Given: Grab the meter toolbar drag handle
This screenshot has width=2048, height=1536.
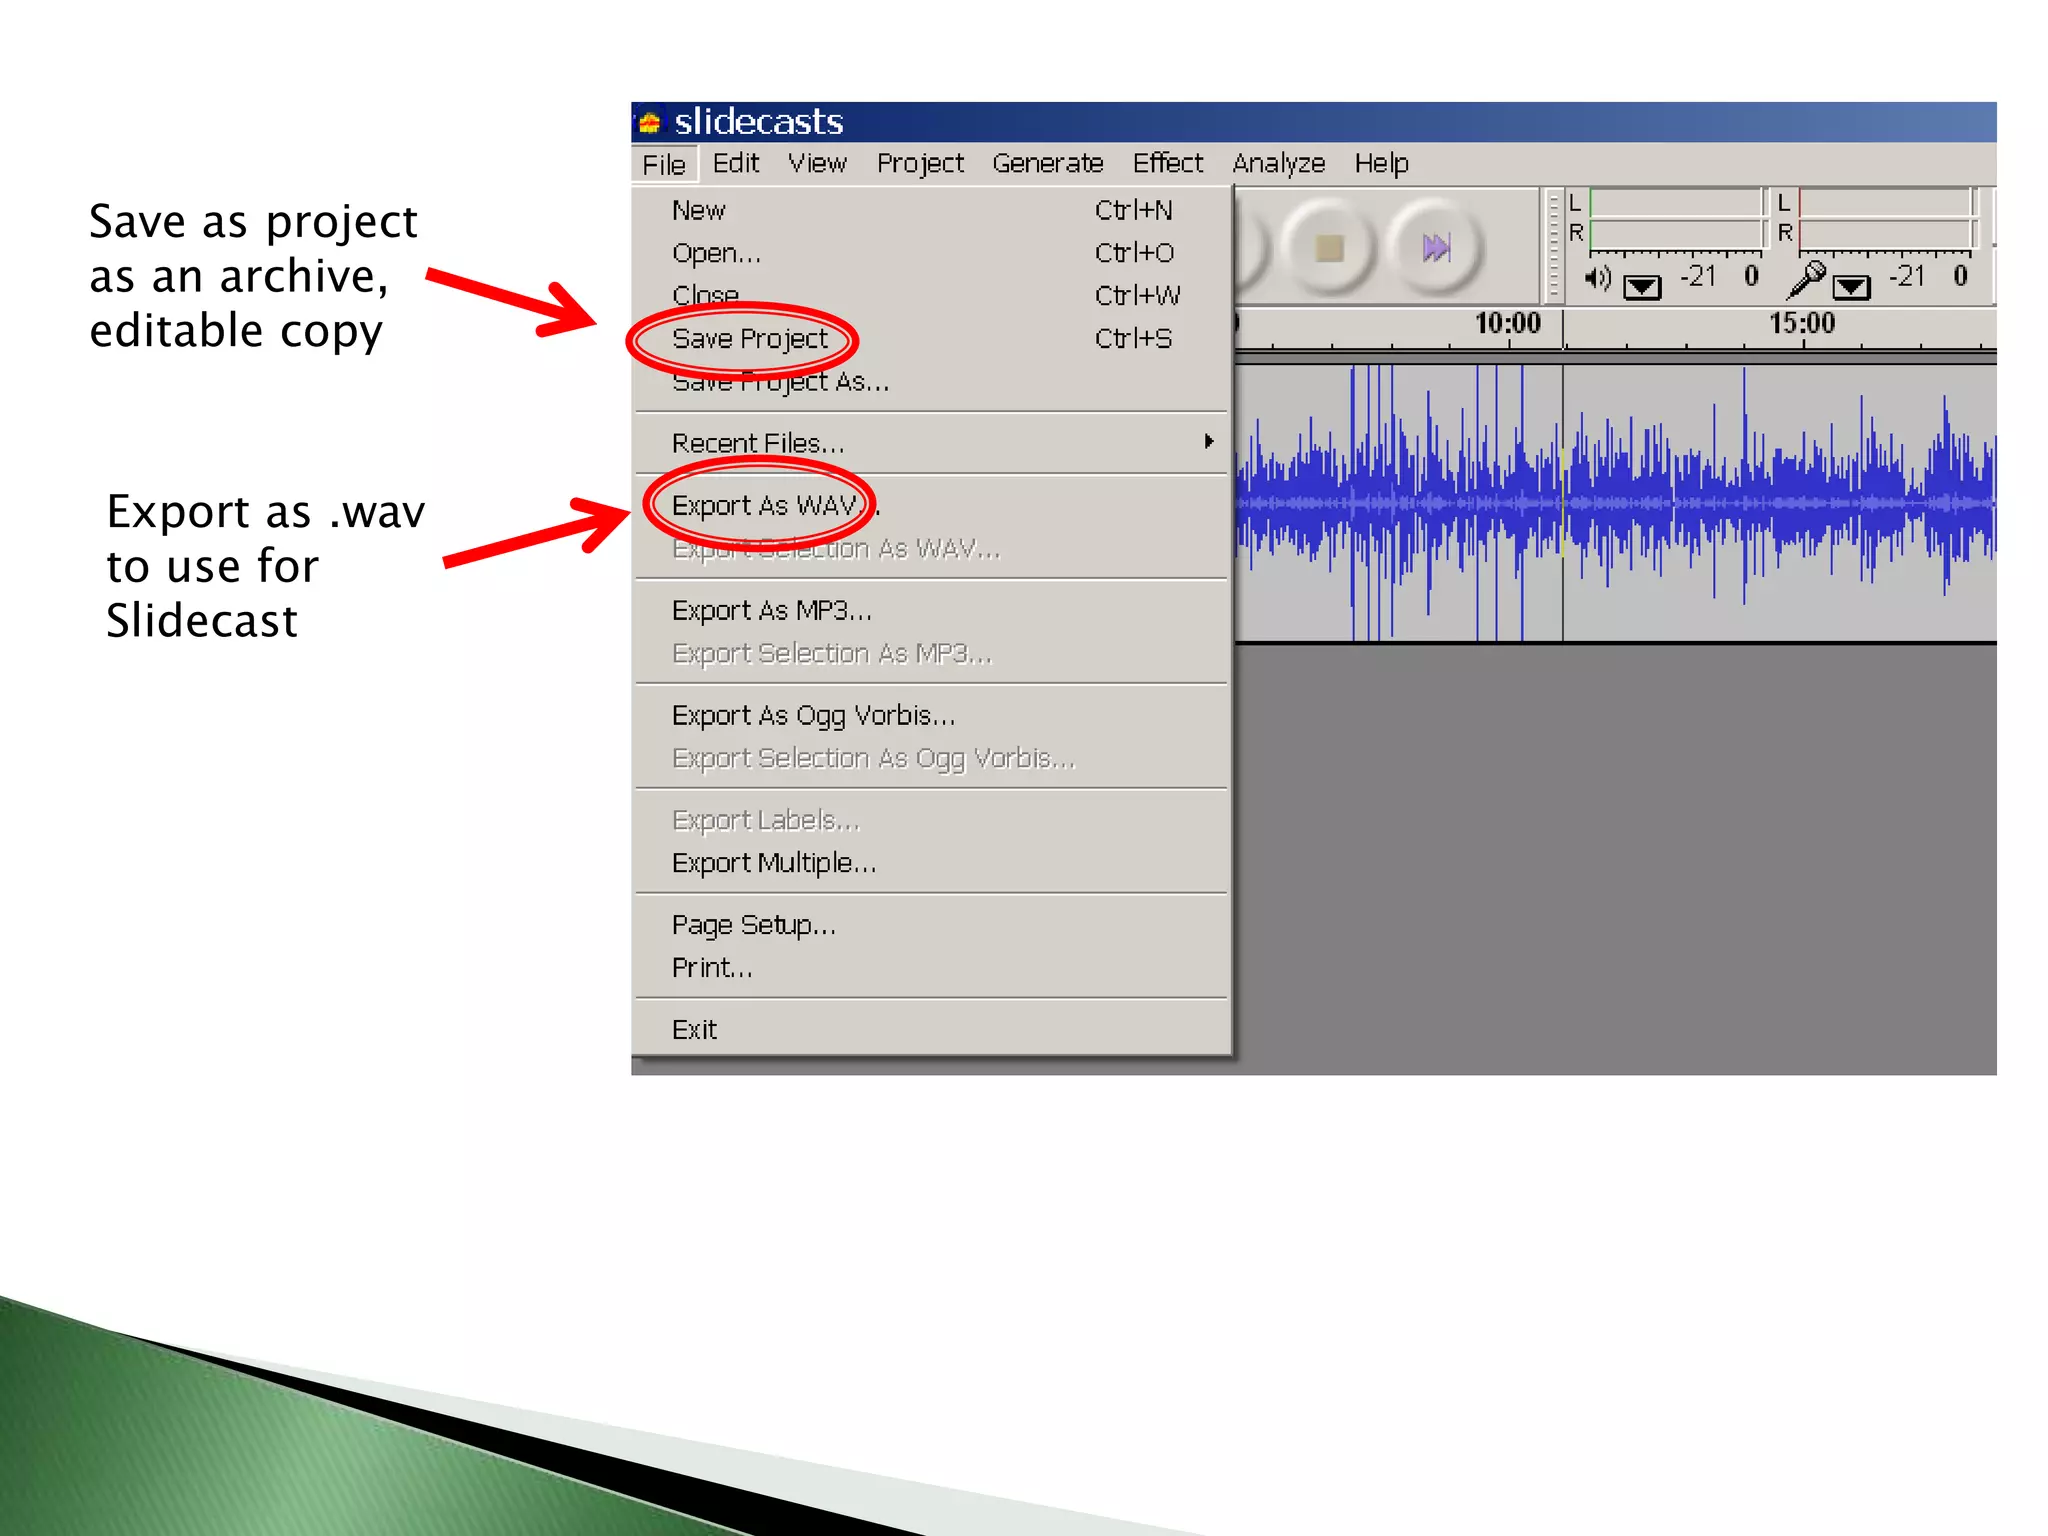Looking at the screenshot, I should point(1553,246).
